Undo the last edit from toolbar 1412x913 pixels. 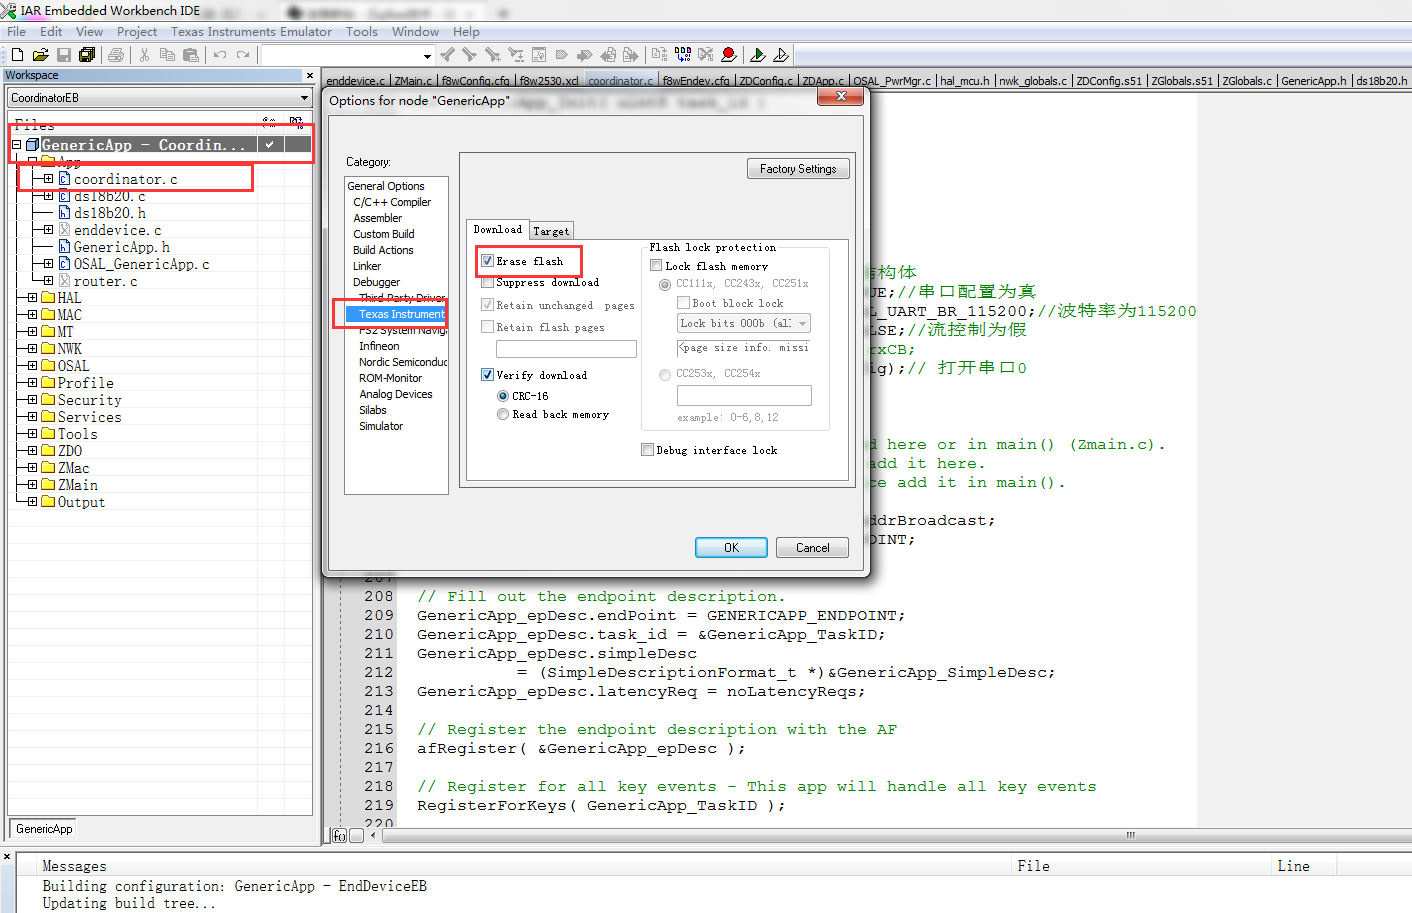(x=220, y=55)
